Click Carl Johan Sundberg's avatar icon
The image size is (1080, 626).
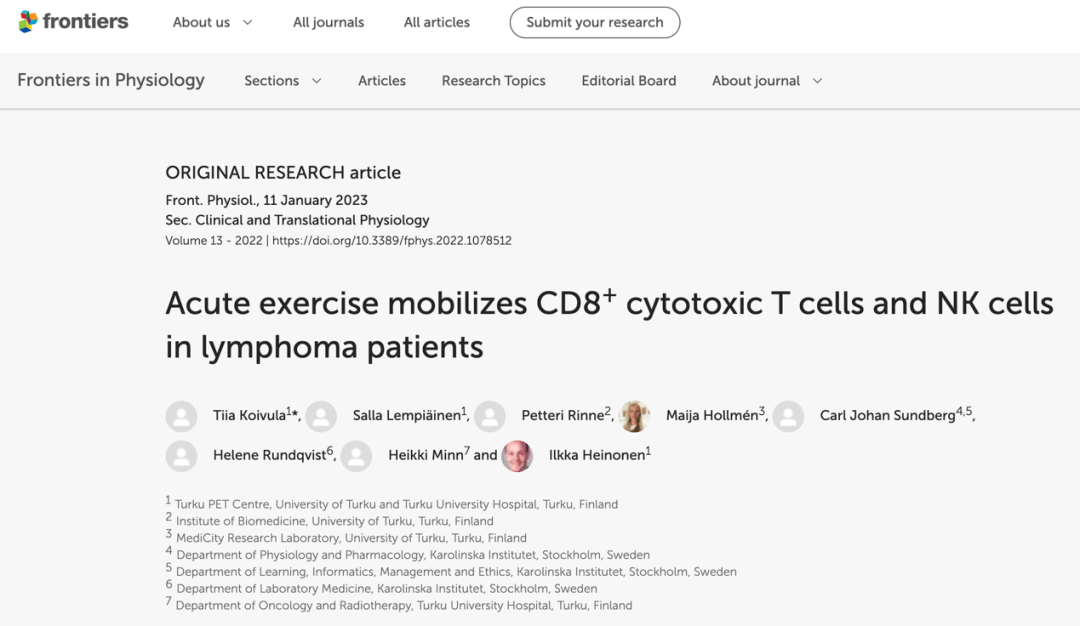click(789, 417)
